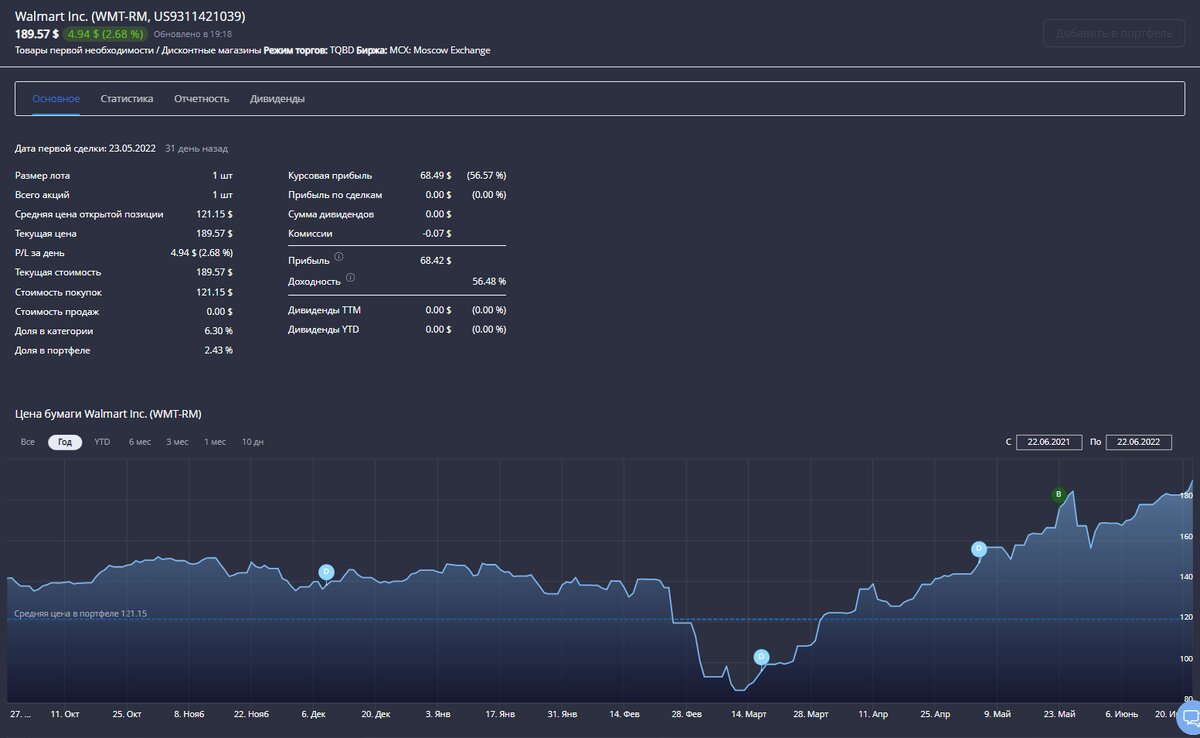Screen dimensions: 1200x738
Task: Click the 28. Март axis label
Action: pos(810,715)
